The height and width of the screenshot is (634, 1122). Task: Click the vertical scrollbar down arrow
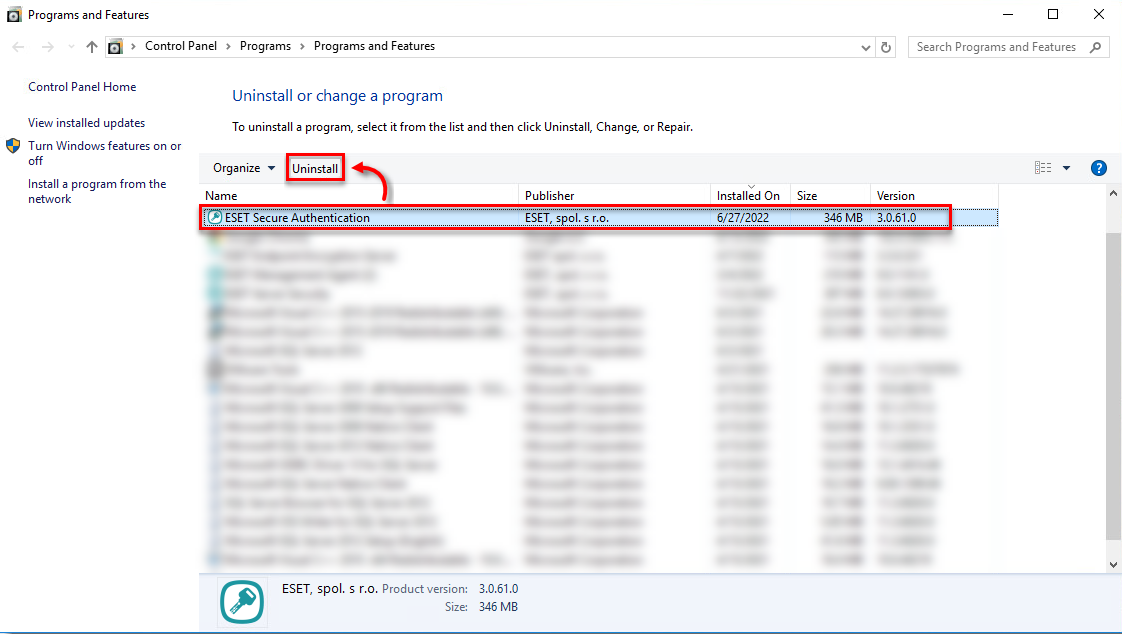click(1114, 565)
